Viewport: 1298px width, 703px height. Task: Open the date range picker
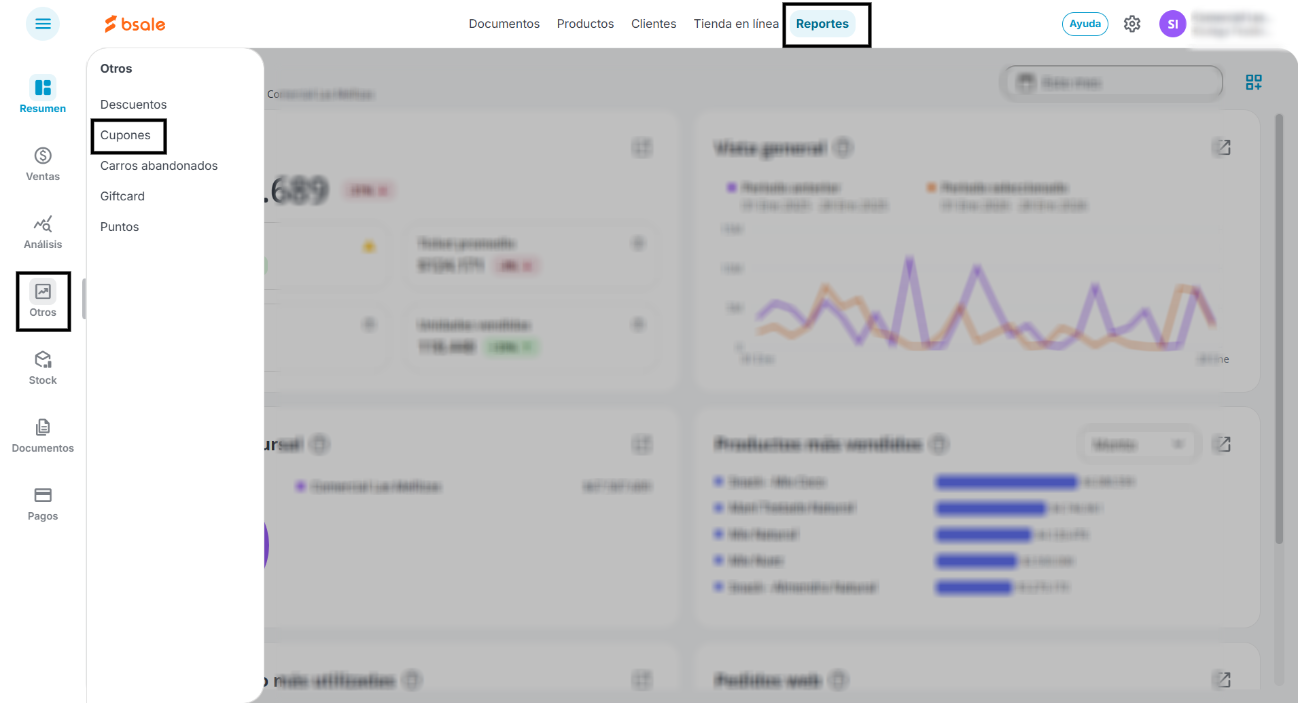pos(1111,83)
